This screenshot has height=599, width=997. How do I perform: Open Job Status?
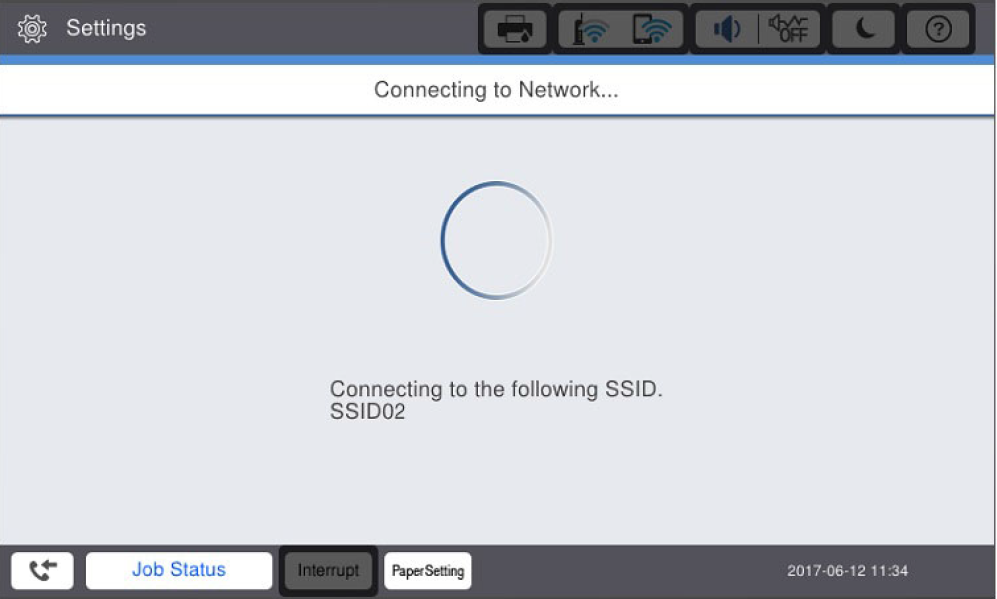(179, 570)
